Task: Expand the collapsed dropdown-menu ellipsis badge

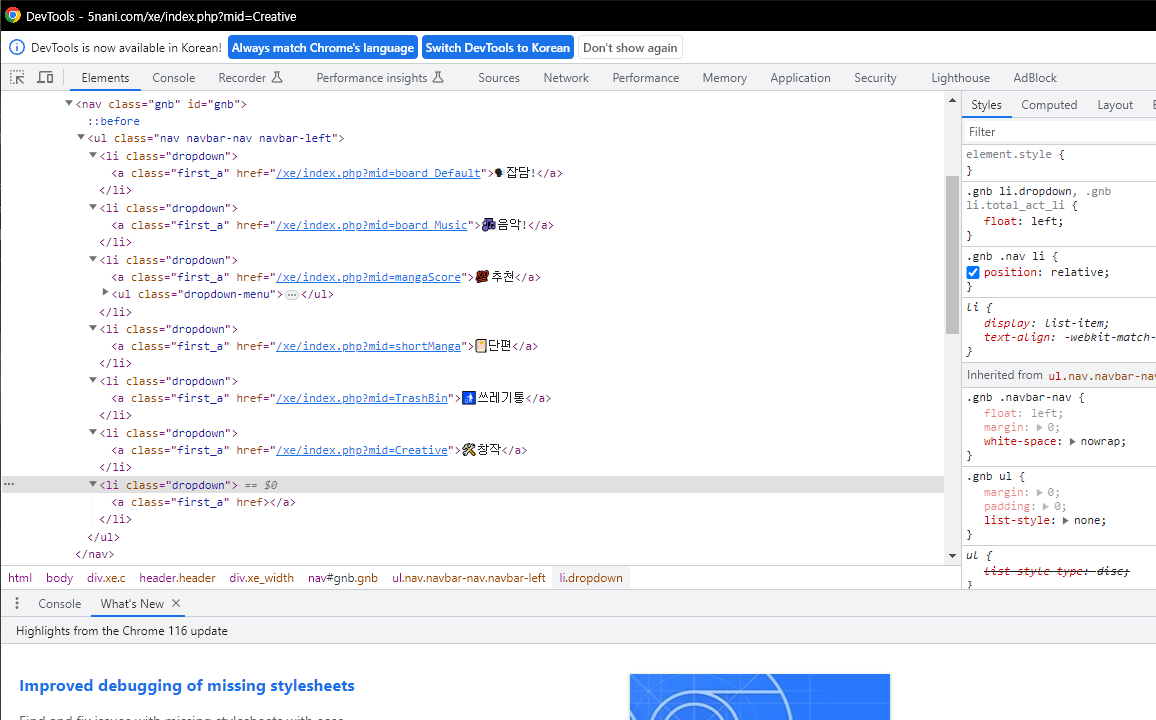Action: click(292, 295)
